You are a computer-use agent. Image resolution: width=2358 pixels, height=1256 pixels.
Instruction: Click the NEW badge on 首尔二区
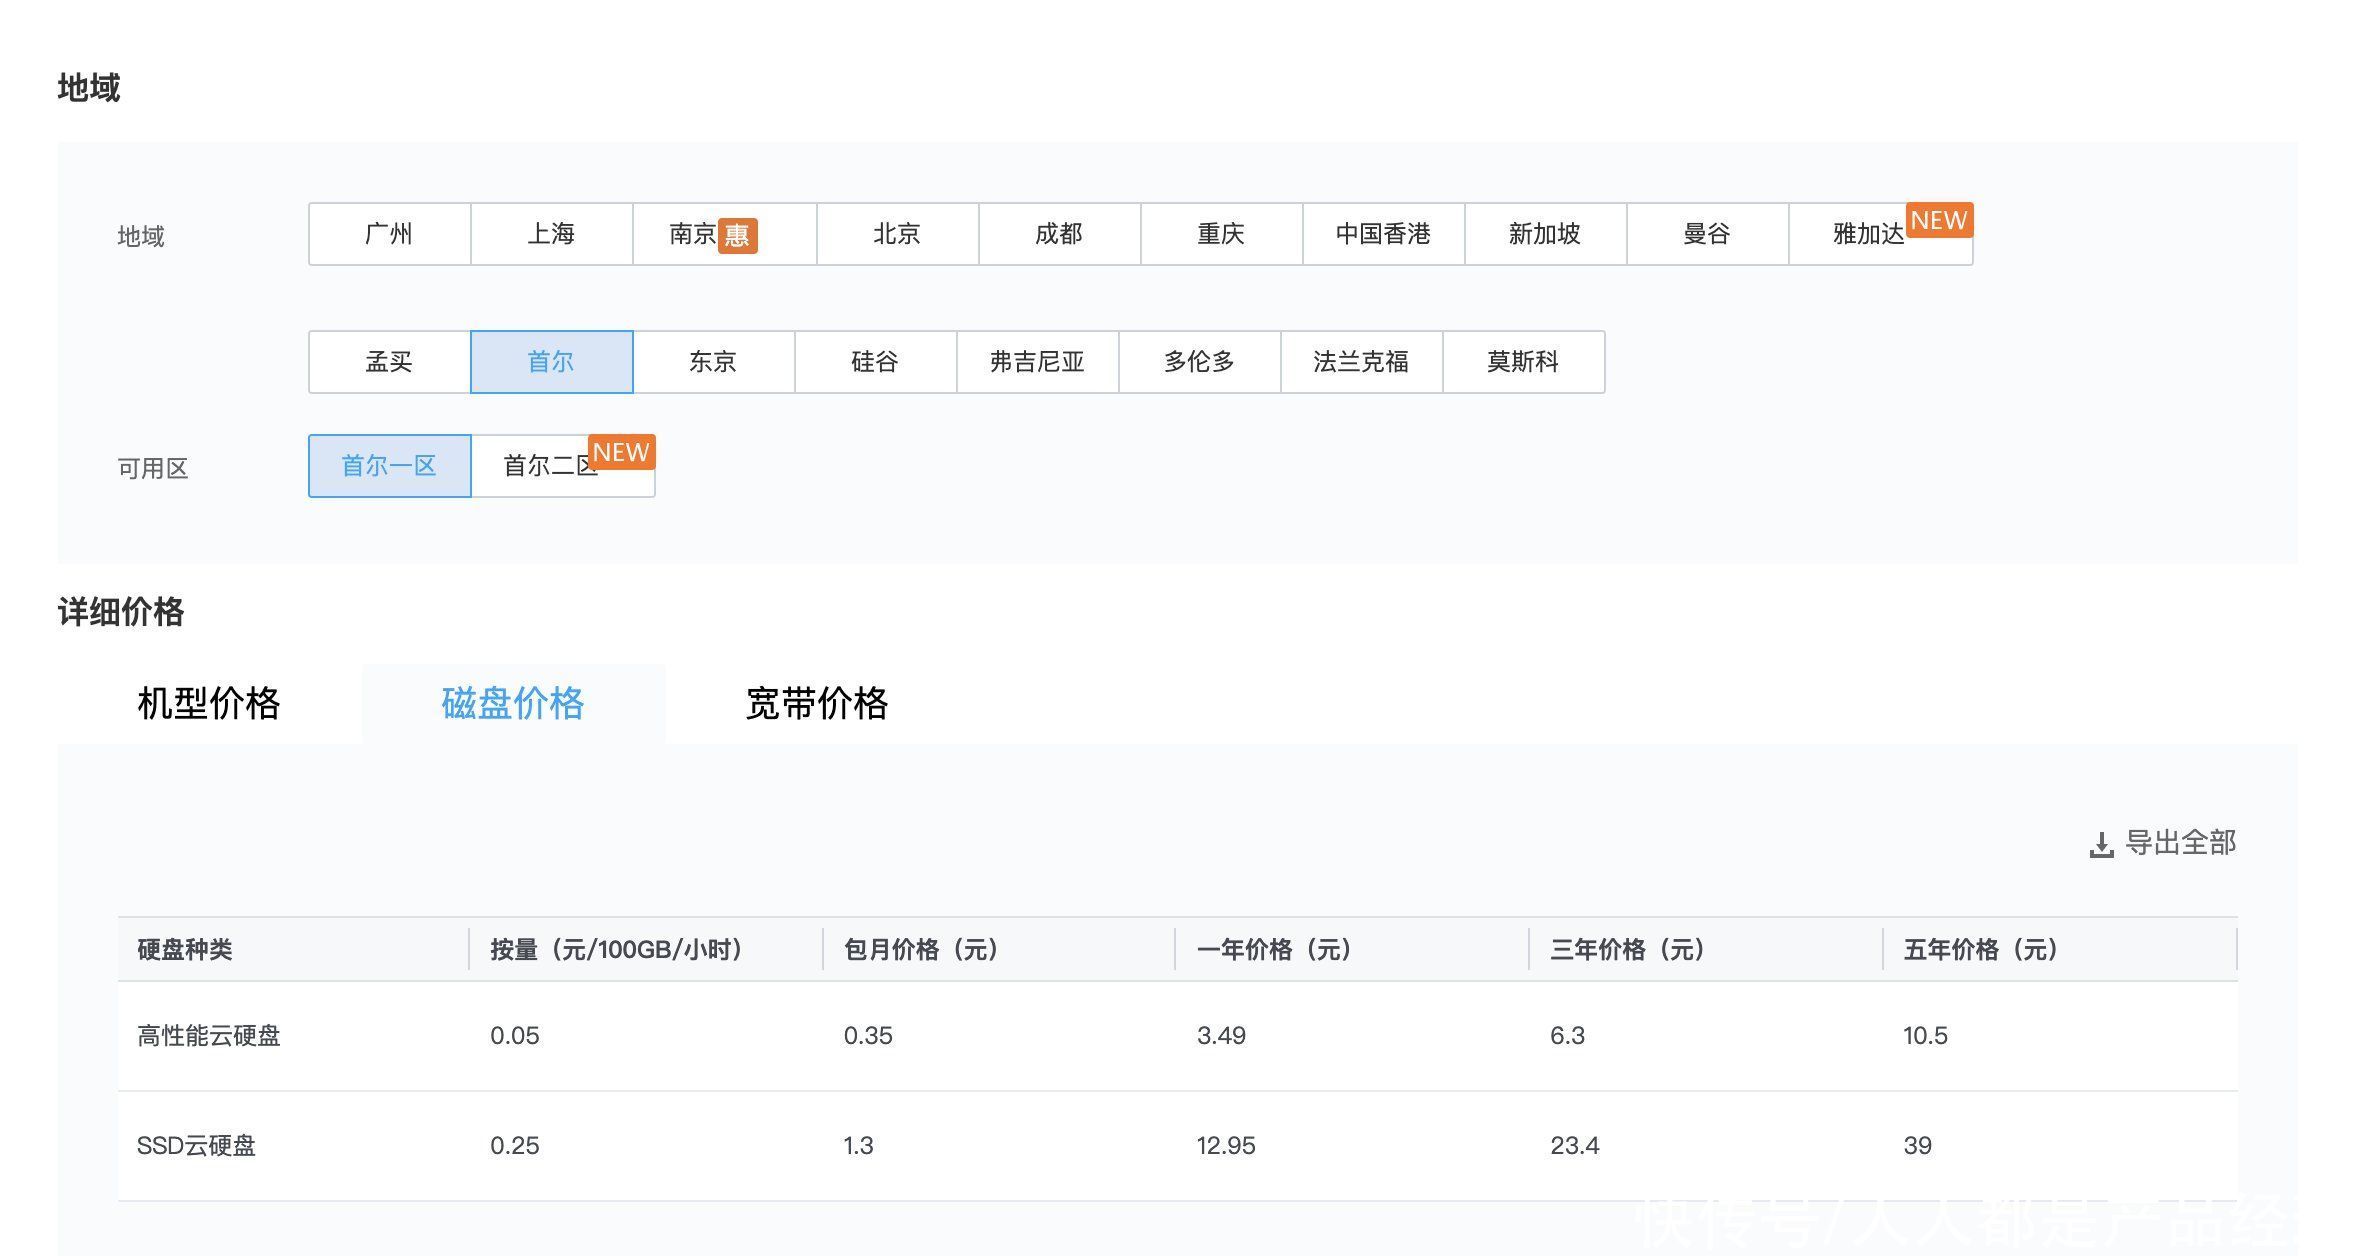pos(621,452)
